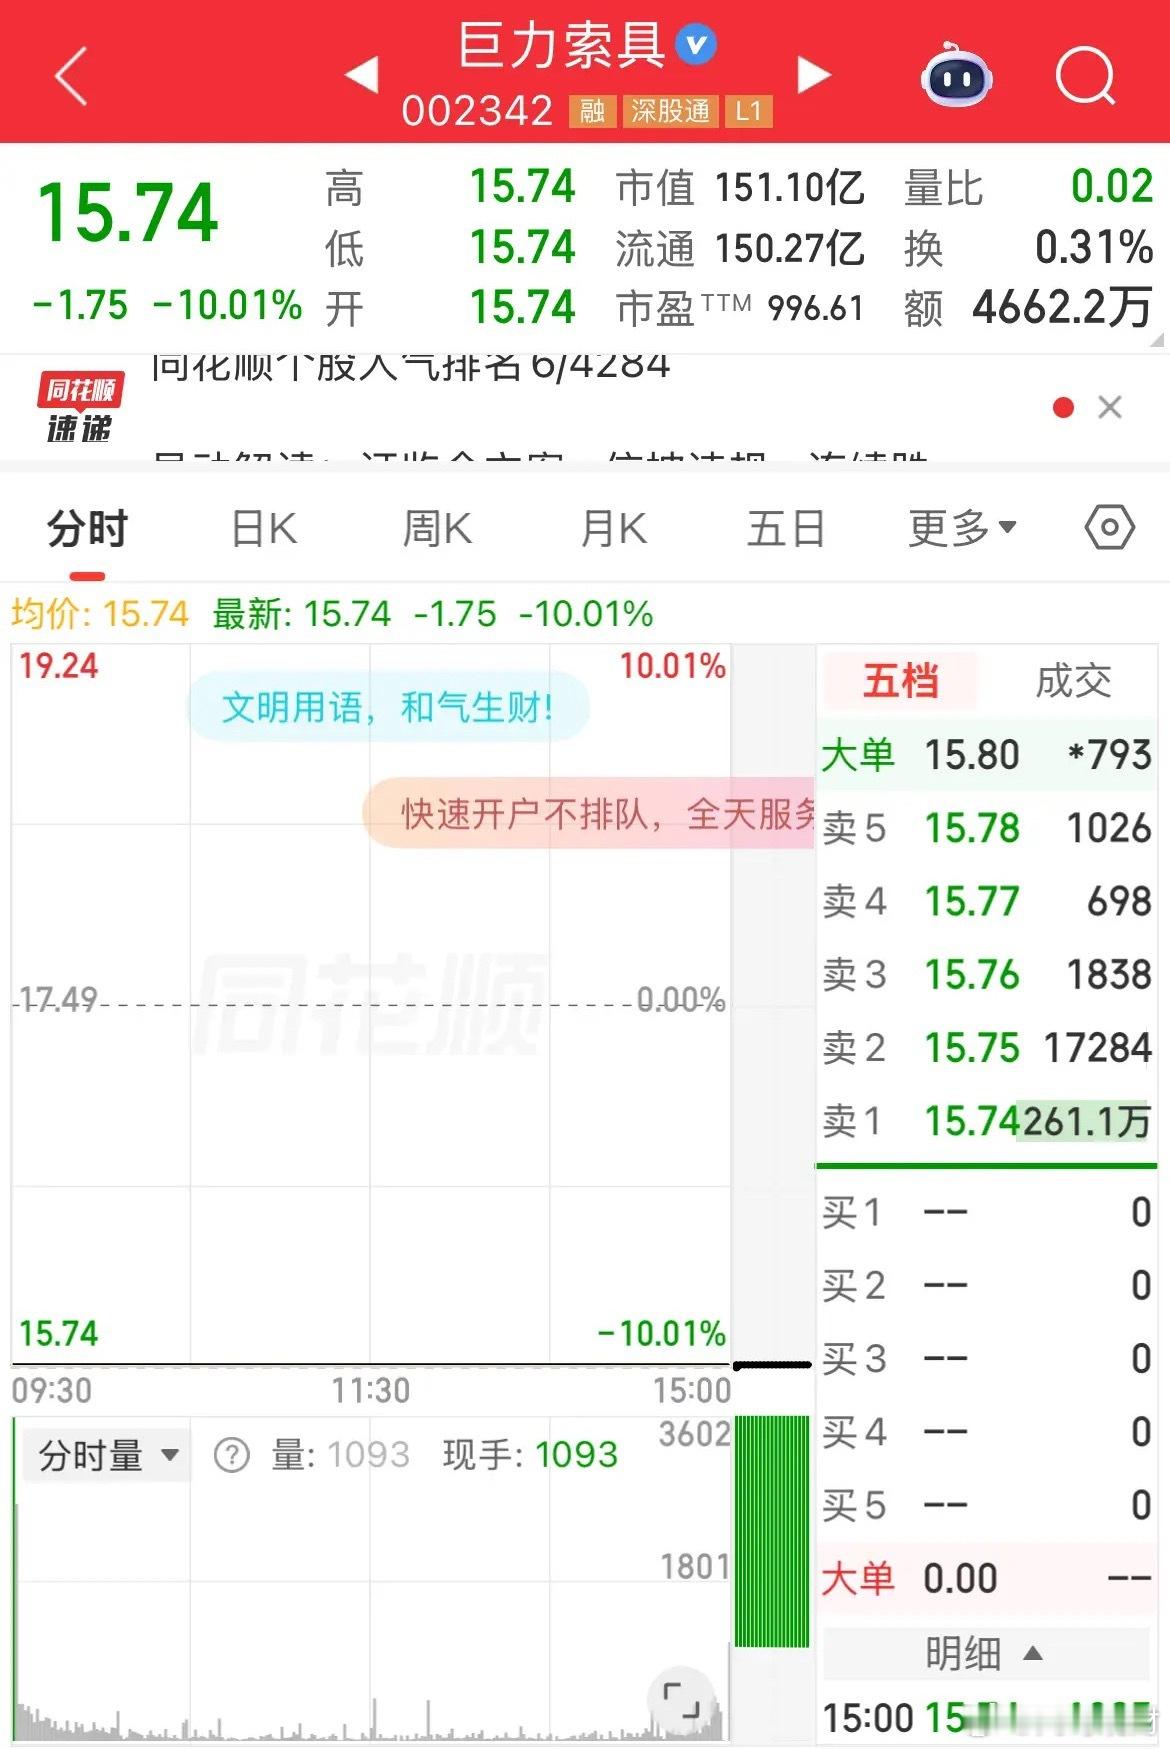Tap the 卖1 15.74 order row
This screenshot has height=1749, width=1170.
[x=986, y=1121]
